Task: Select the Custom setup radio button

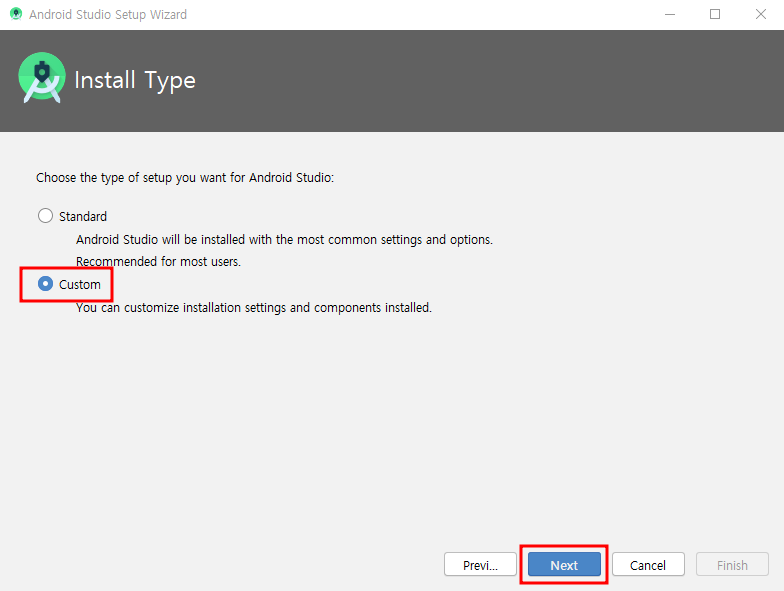Action: (x=46, y=284)
